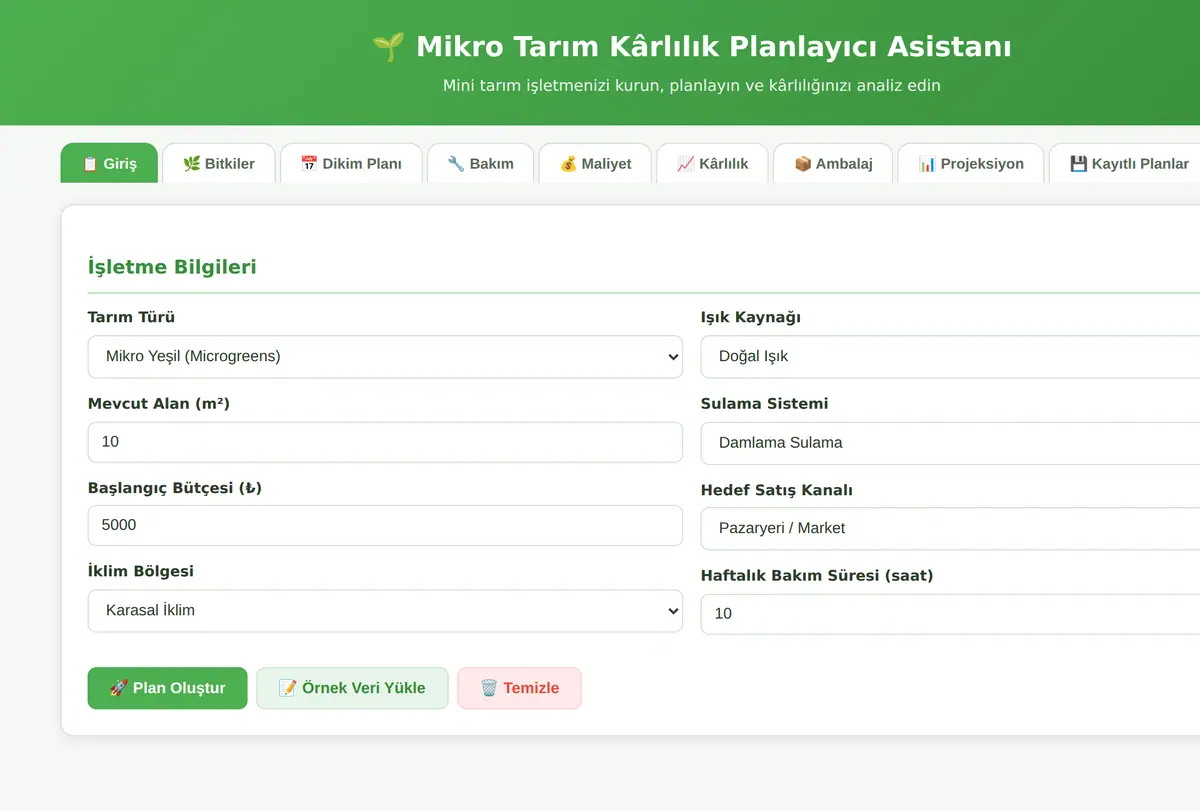Click the Başlangıç Bütçesi (₺) label

click(175, 488)
